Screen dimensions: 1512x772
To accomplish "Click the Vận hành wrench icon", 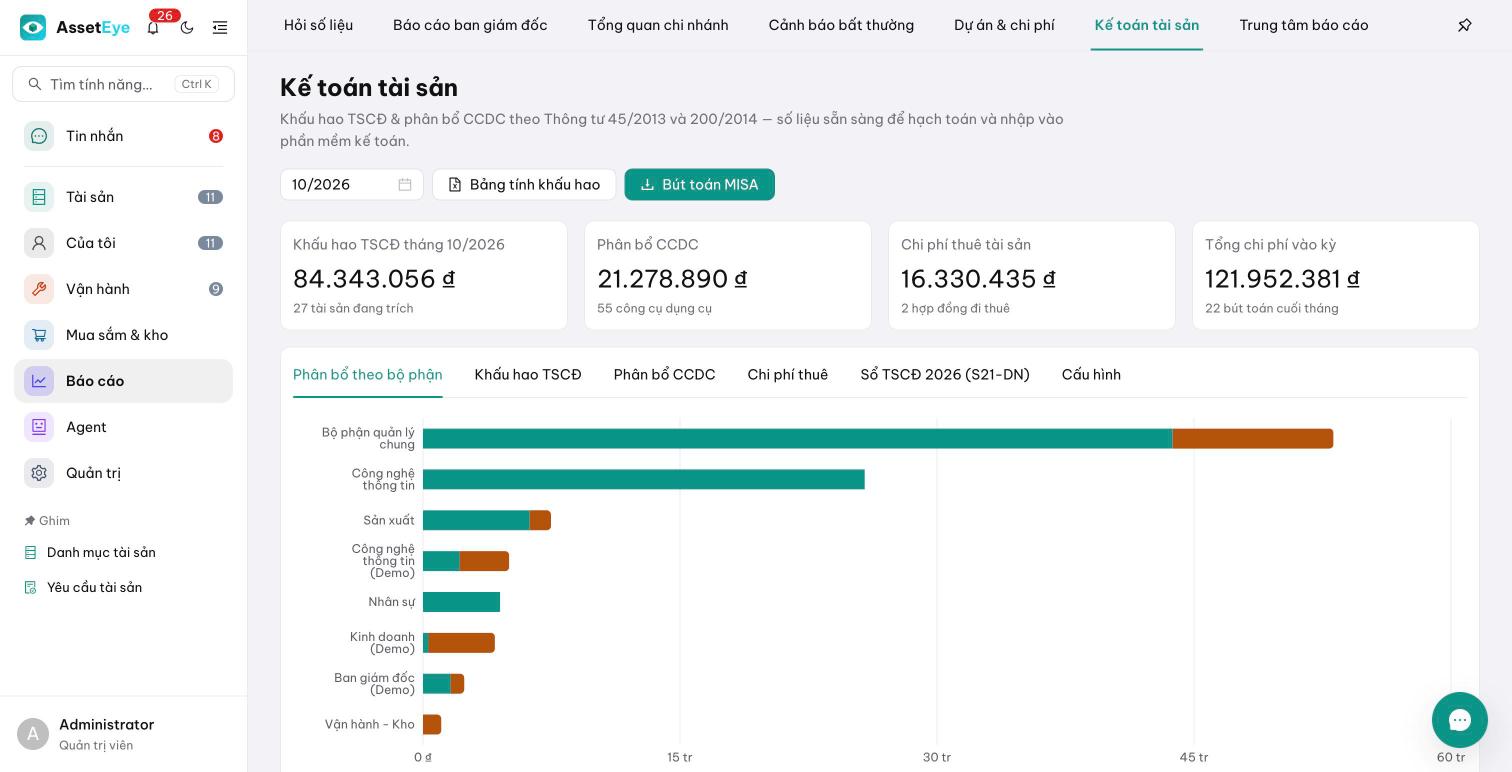I will (39, 289).
